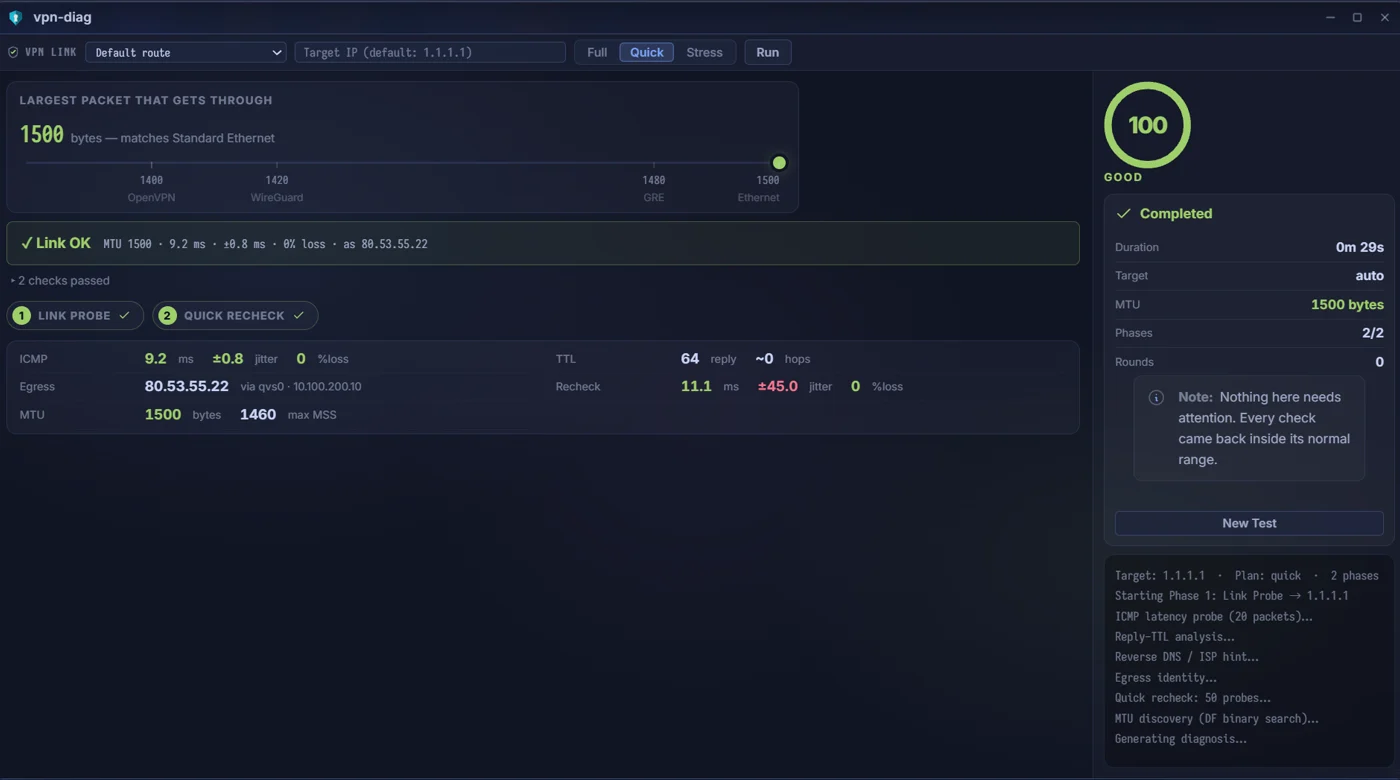Select the Quick test mode
This screenshot has height=780, width=1400.
coord(646,52)
